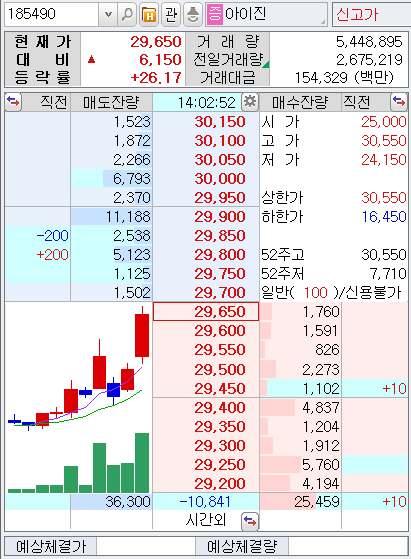411x559 pixels.
Task: Click the pink 종 badge before 아이진
Action: point(215,15)
